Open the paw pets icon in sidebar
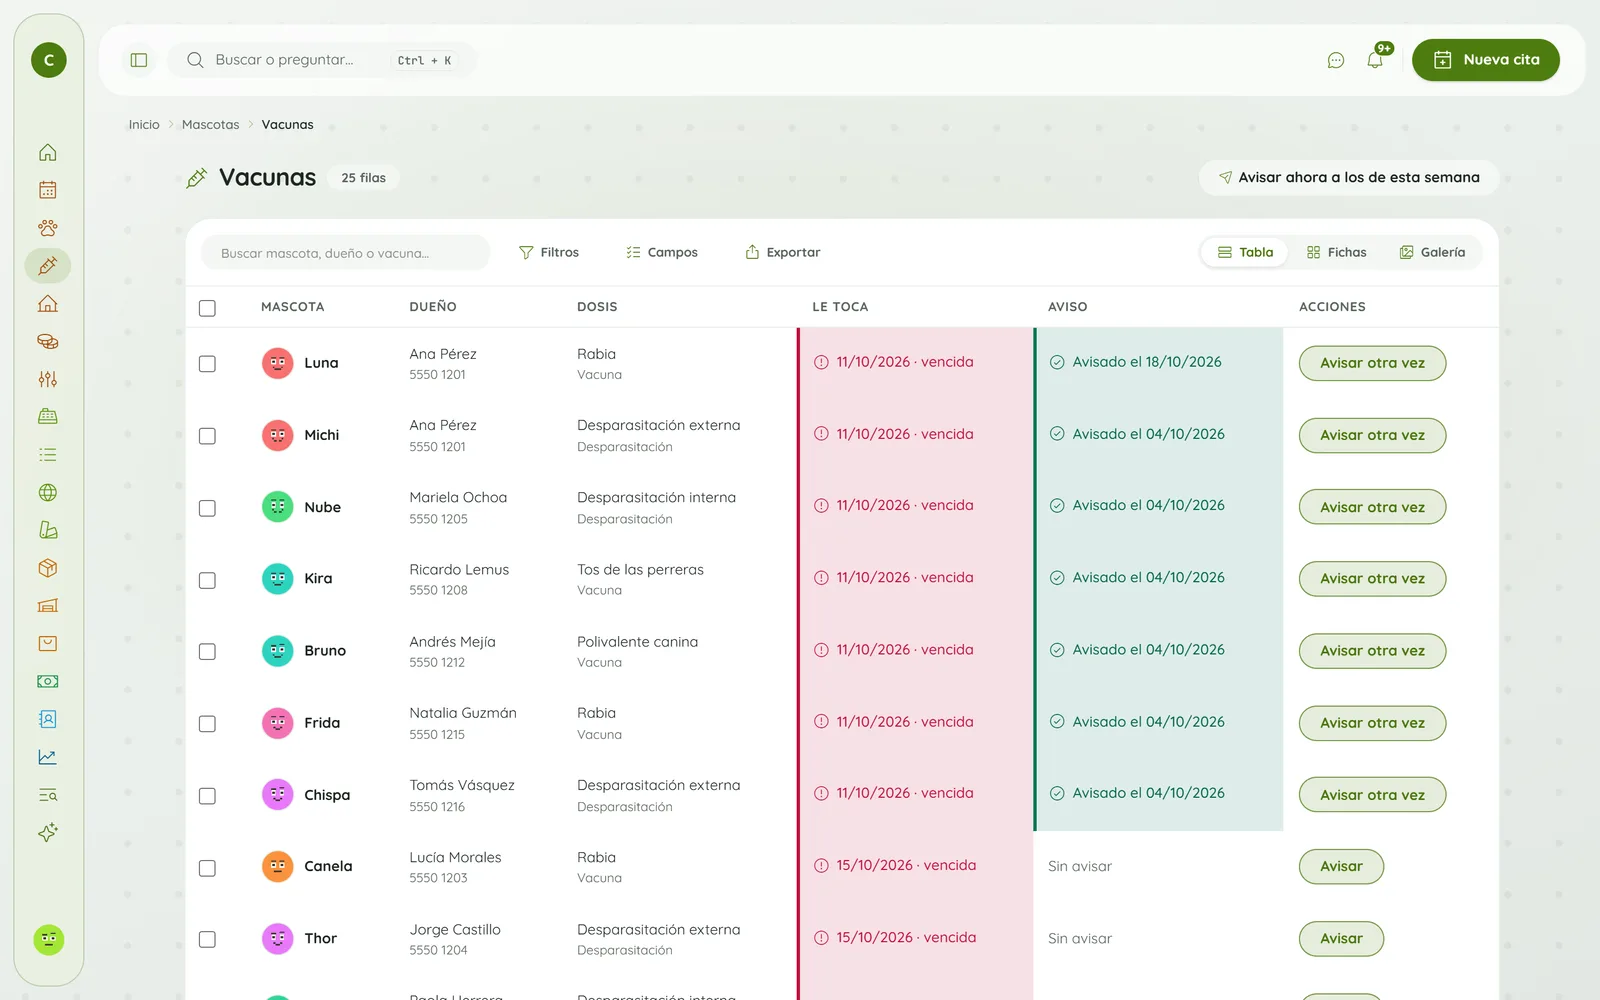1600x1000 pixels. (x=48, y=228)
